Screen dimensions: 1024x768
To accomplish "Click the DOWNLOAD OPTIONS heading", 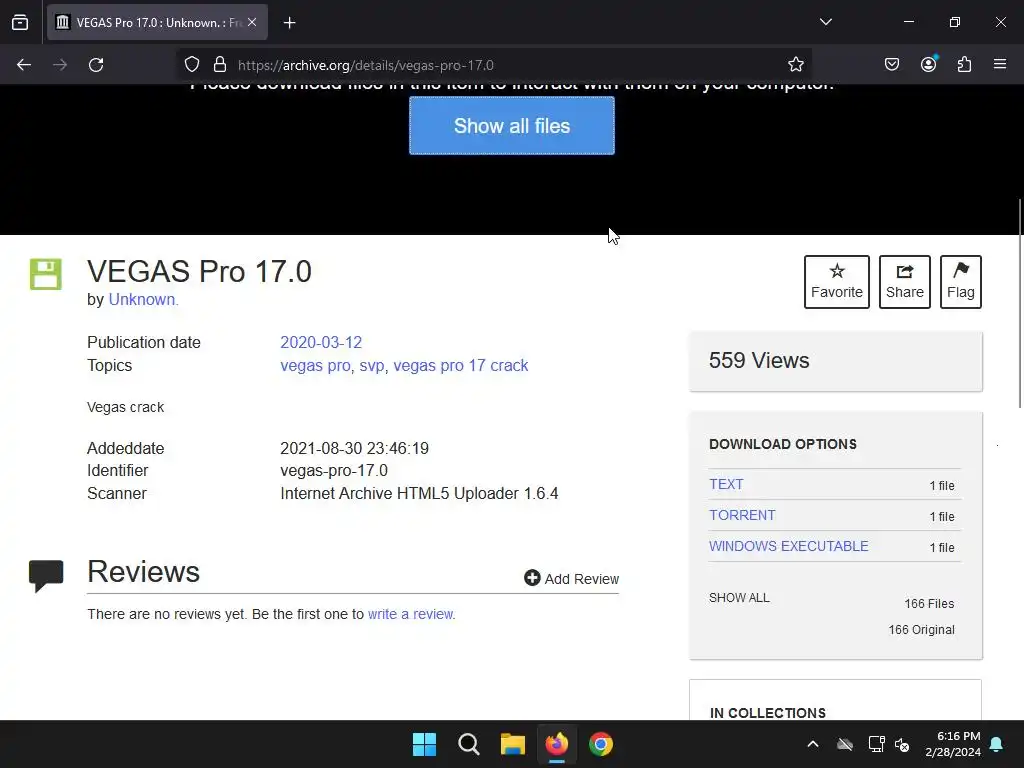I will [782, 444].
